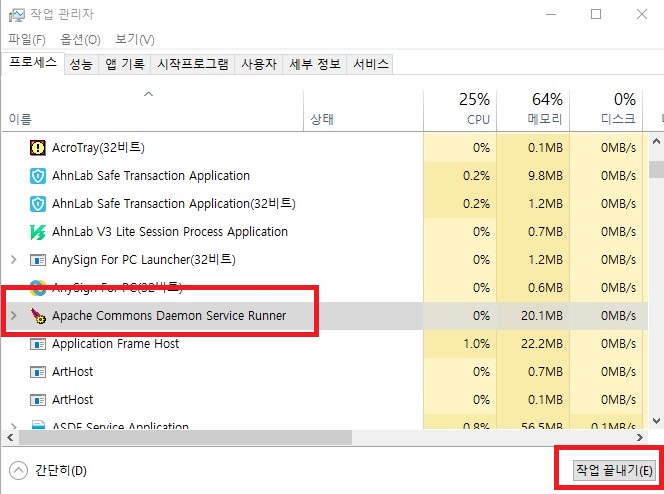The width and height of the screenshot is (664, 494).
Task: Open the 파일(F) menu
Action: pos(27,40)
